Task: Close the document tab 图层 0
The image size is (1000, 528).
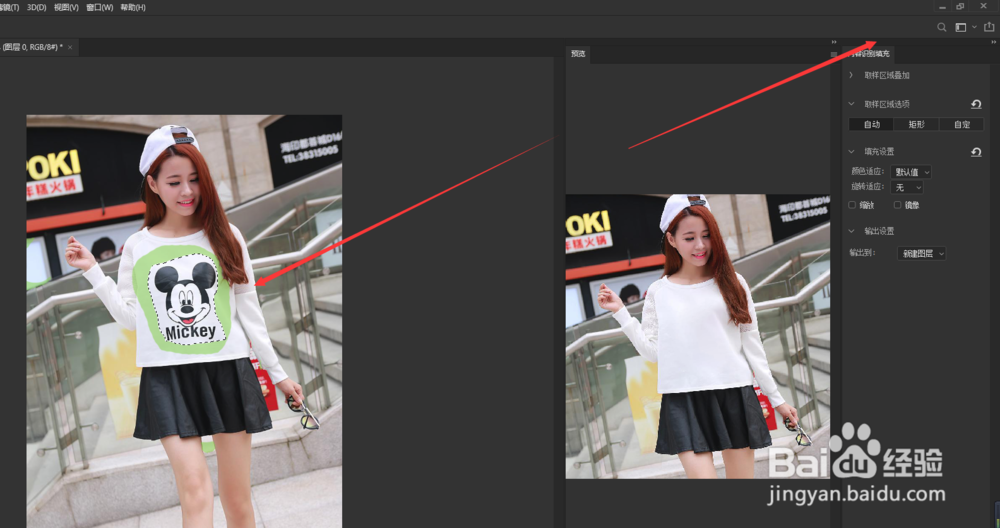Action: click(x=70, y=47)
